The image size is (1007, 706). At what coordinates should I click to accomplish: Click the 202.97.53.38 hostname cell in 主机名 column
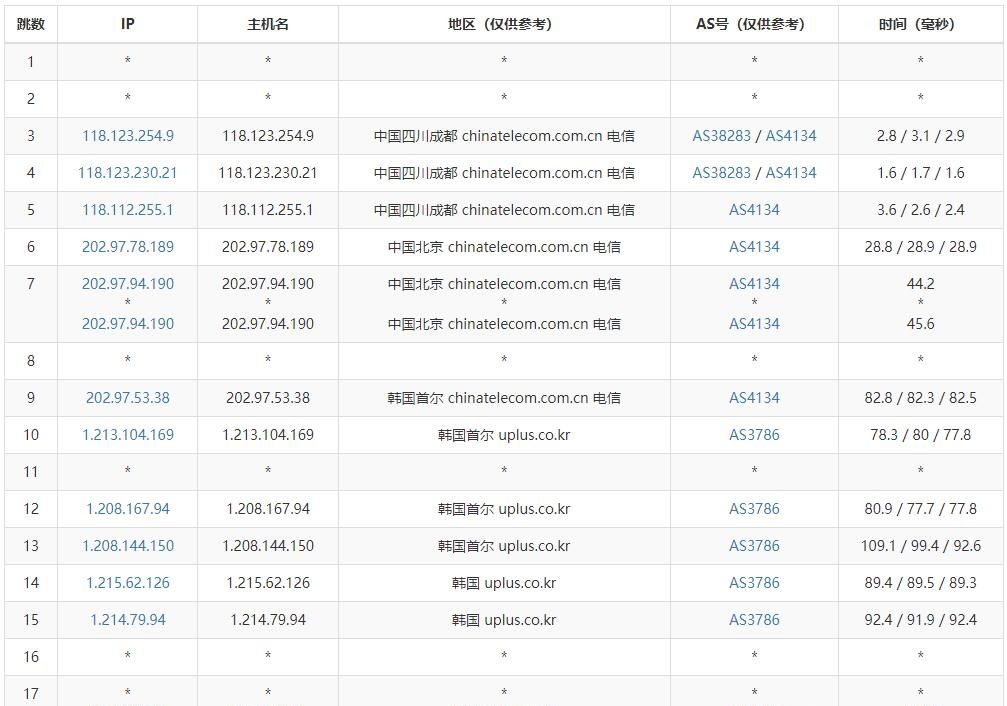click(268, 398)
